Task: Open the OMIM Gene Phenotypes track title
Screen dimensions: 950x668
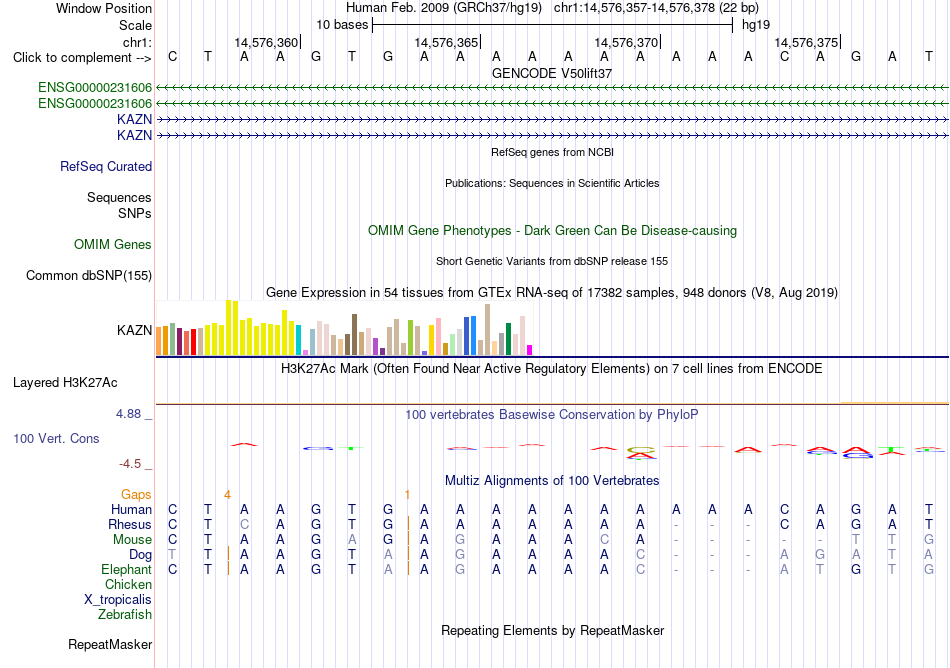Action: point(552,231)
